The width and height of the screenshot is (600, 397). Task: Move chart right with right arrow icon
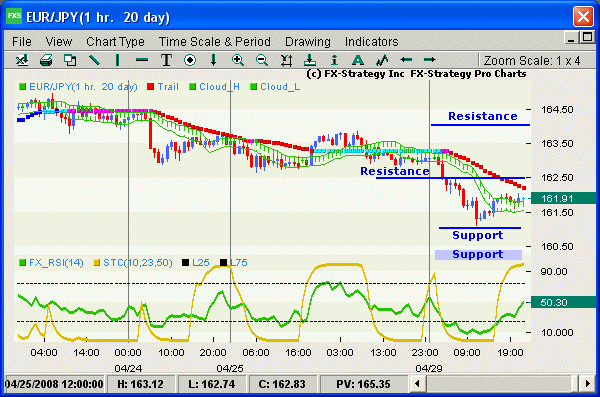click(429, 60)
